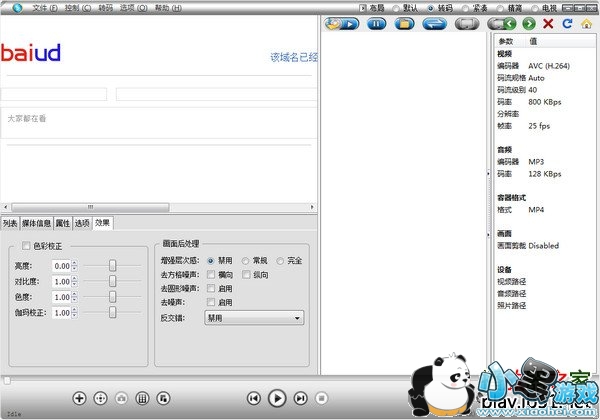Enable 纵向 checkbox for 去方格噪声

[246, 274]
